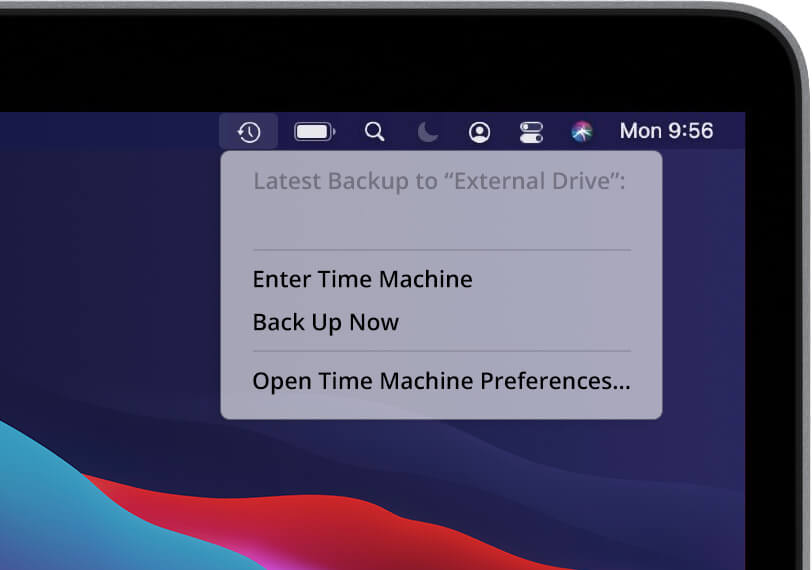Click separator line below Back Up Now
This screenshot has height=570, width=812.
coord(441,351)
